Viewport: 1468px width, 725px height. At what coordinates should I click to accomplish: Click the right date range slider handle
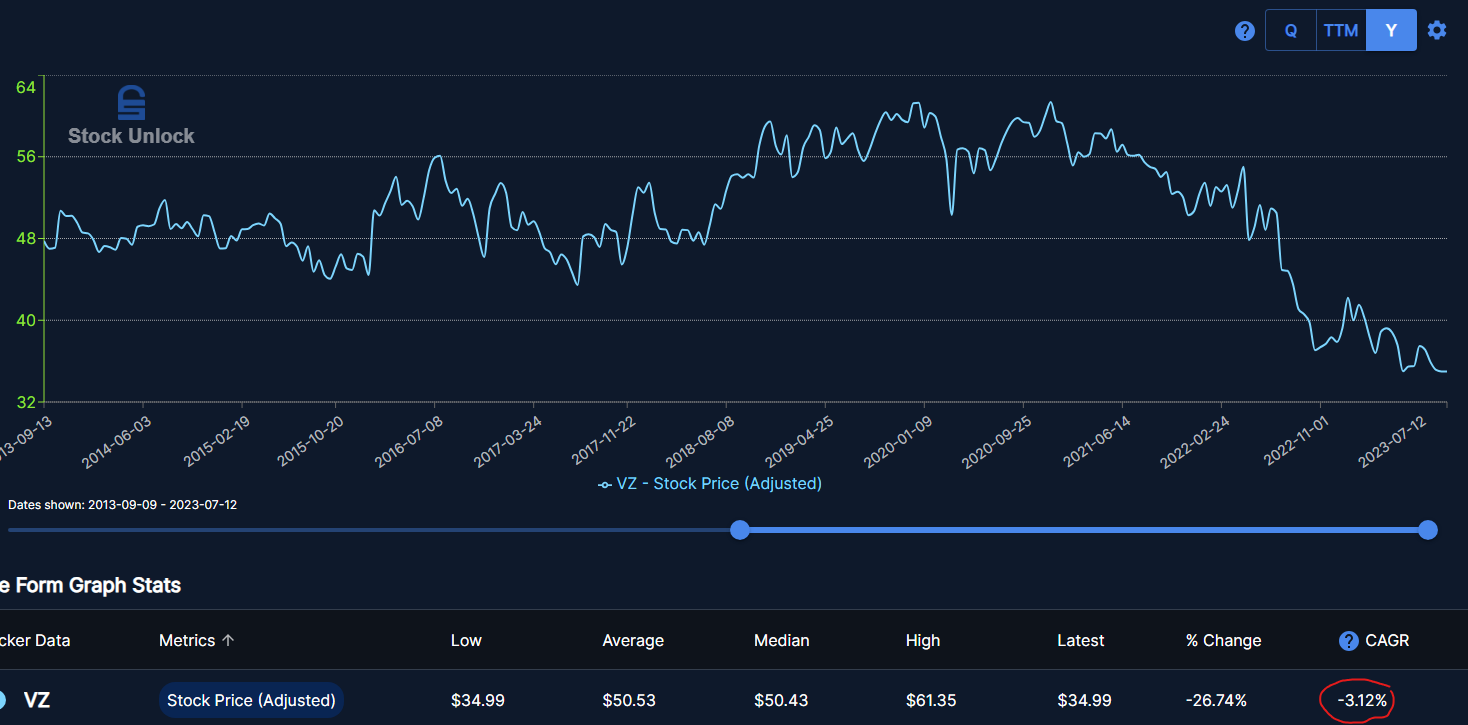pyautogui.click(x=1428, y=530)
